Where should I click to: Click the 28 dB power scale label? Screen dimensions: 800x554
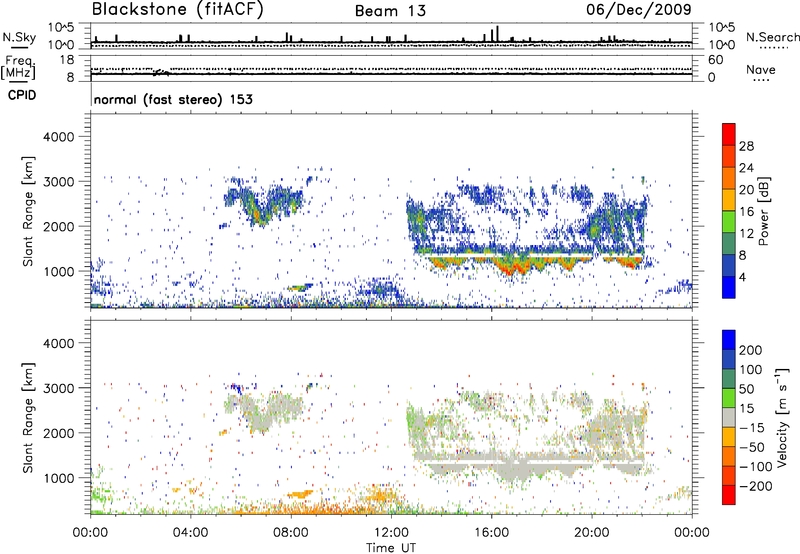click(x=746, y=146)
